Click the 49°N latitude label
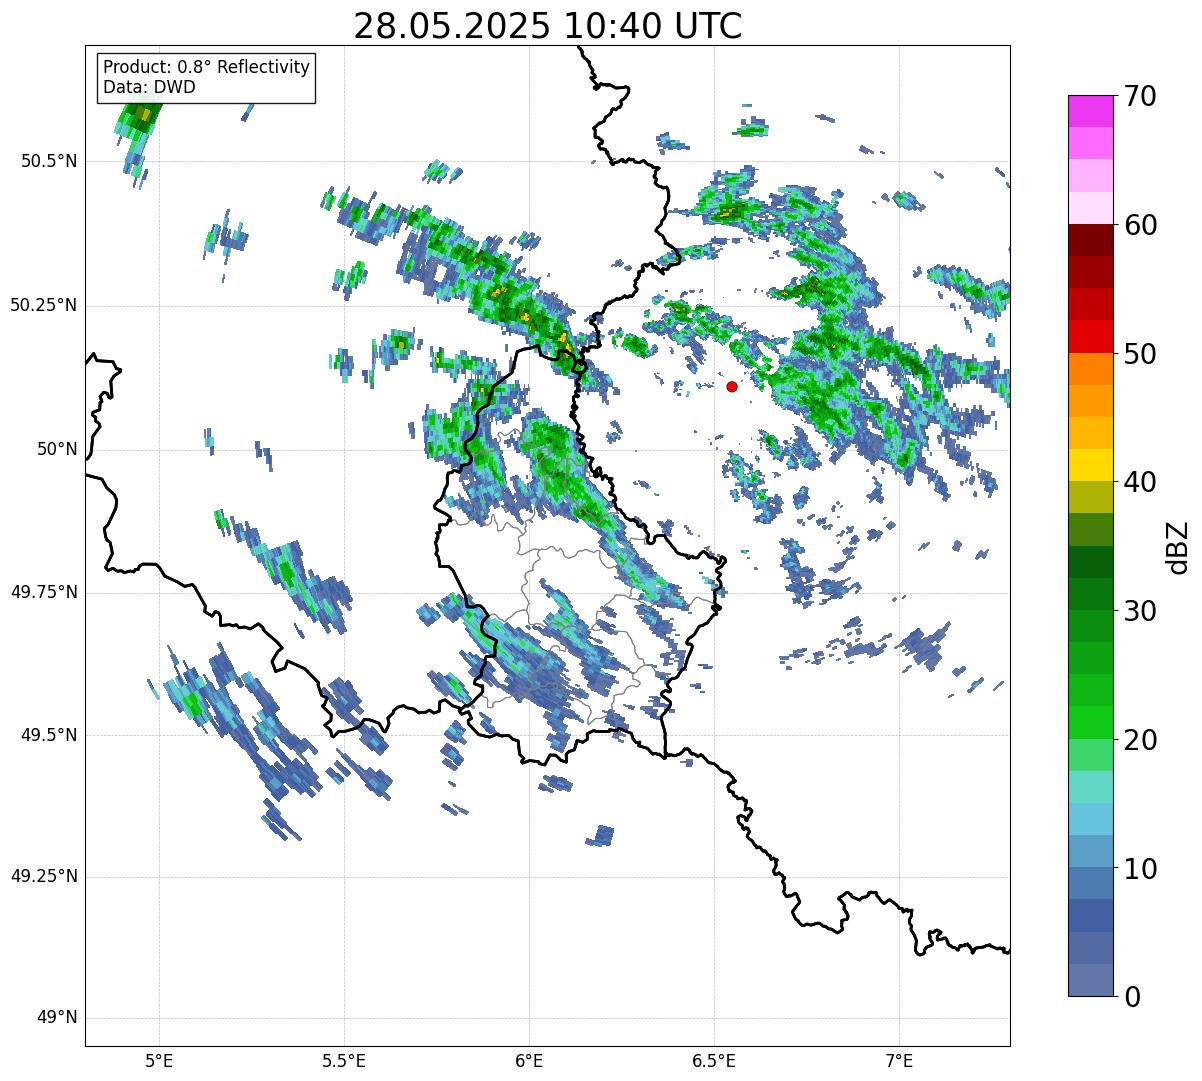 pos(58,1018)
